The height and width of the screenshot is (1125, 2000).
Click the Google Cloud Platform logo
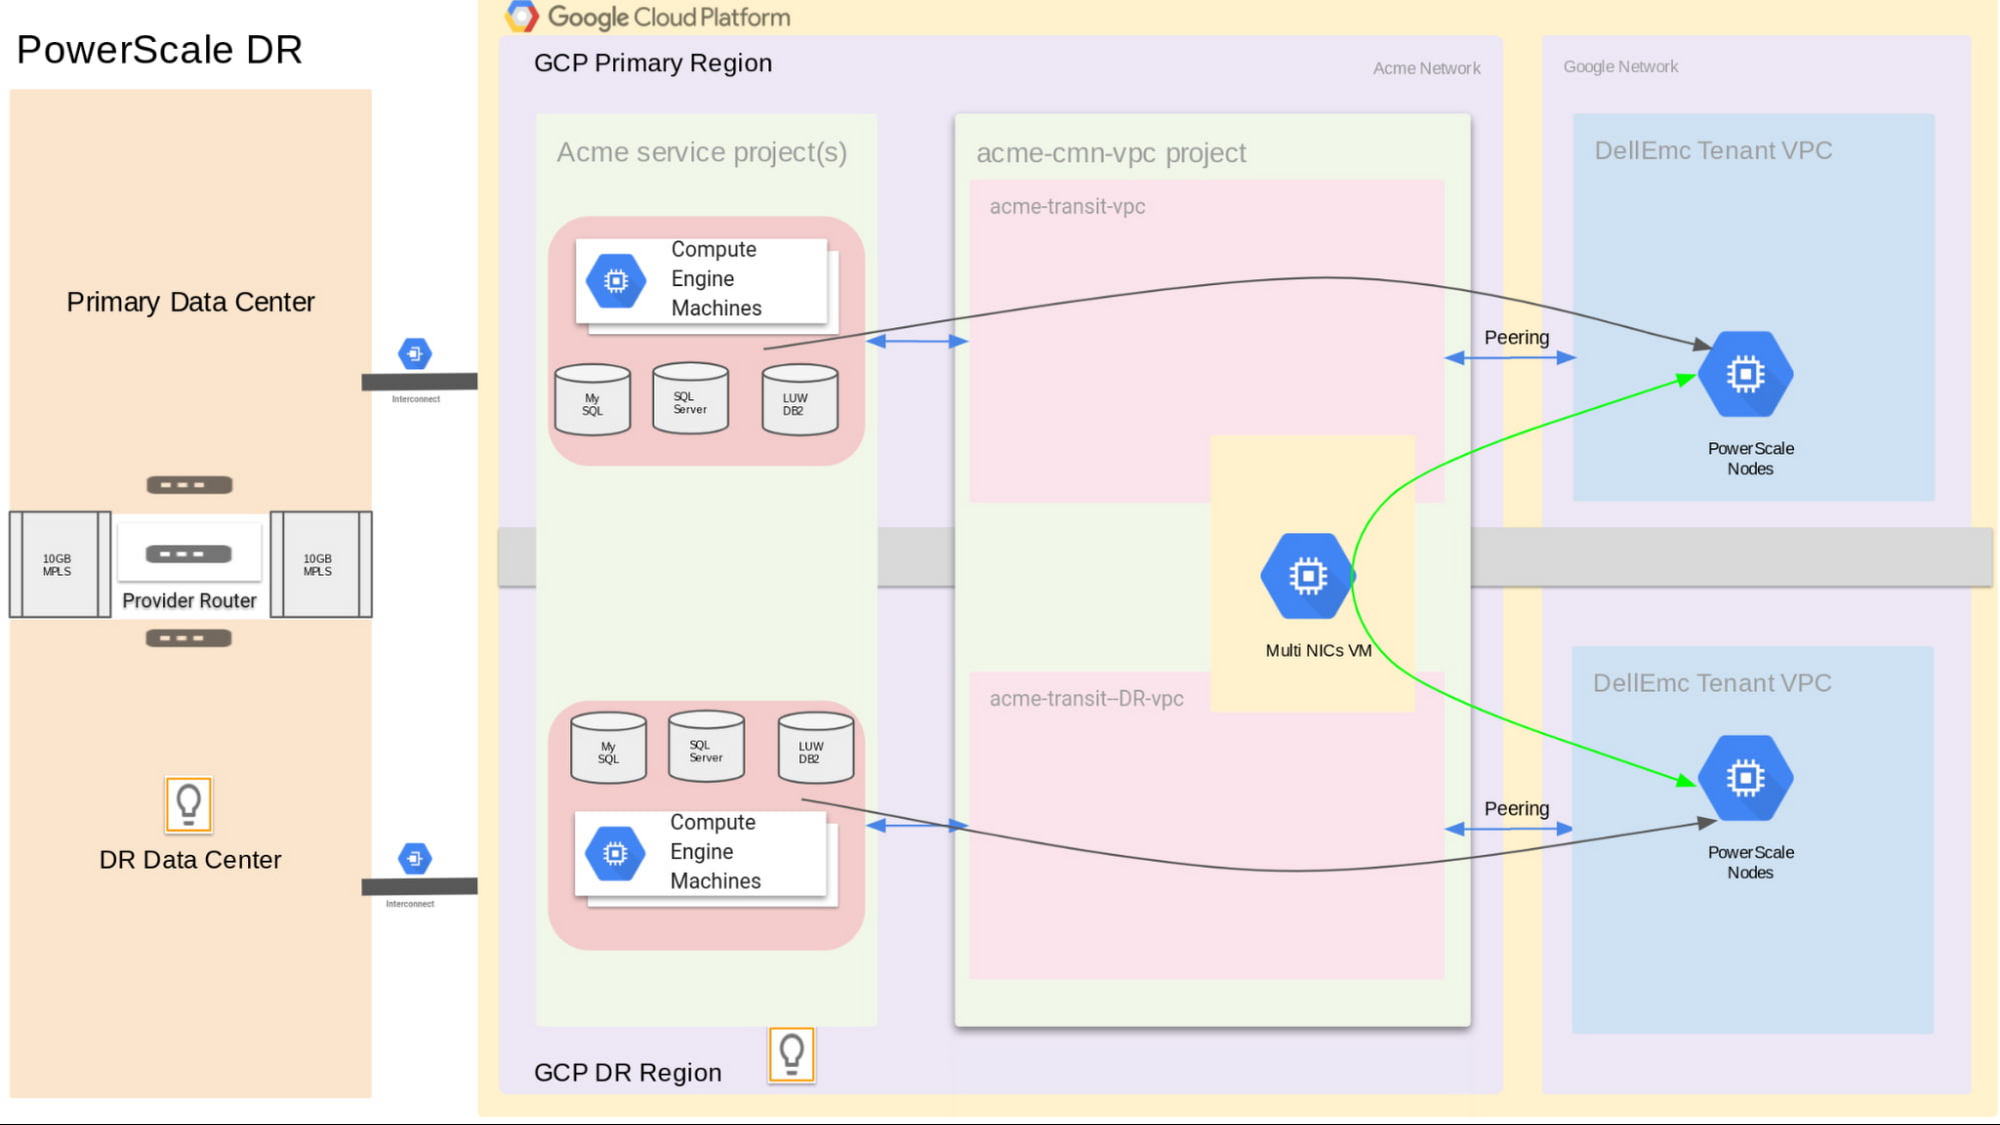click(x=648, y=17)
